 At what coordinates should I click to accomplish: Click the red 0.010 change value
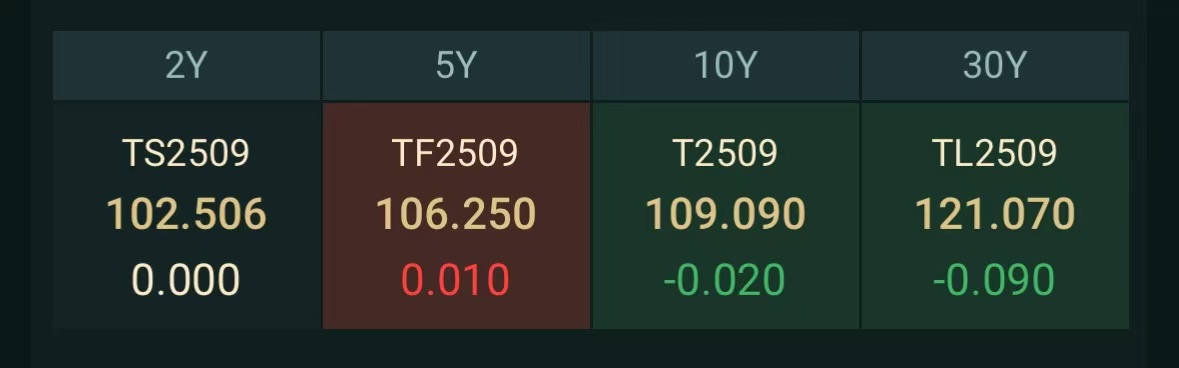pos(455,280)
